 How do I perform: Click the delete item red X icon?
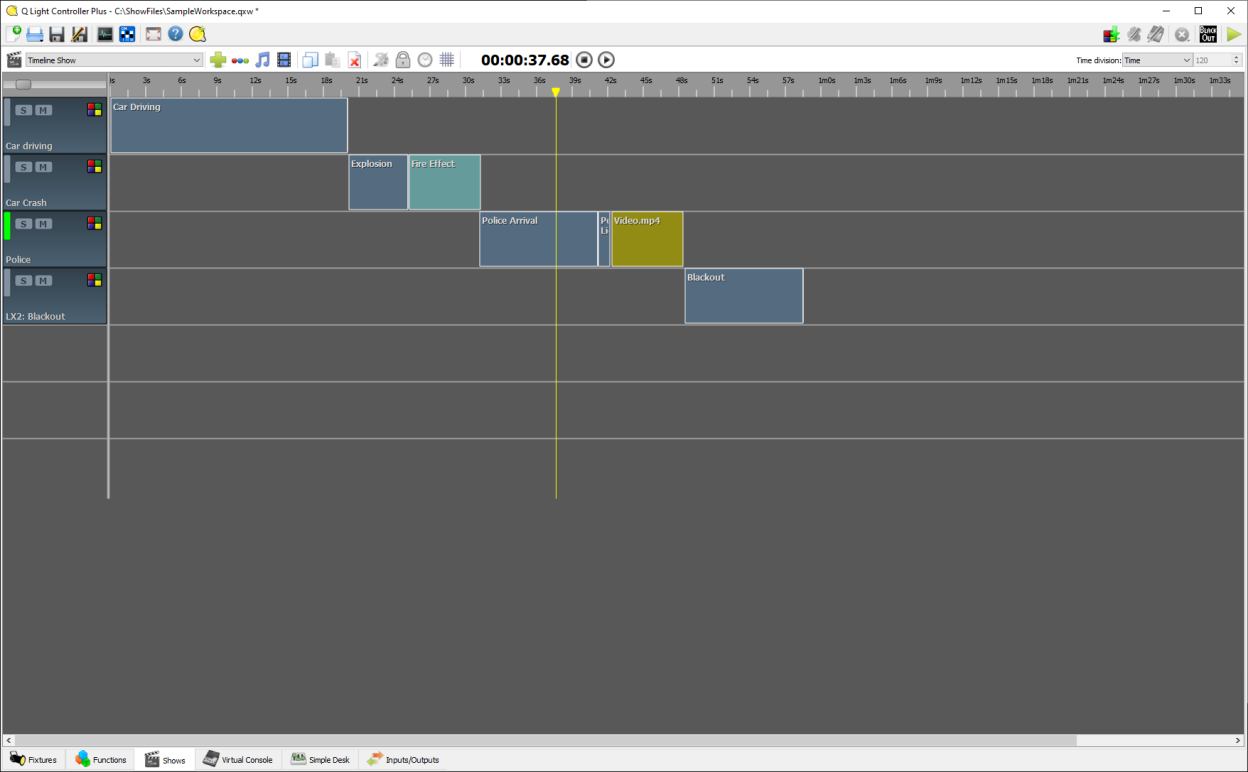pyautogui.click(x=354, y=60)
